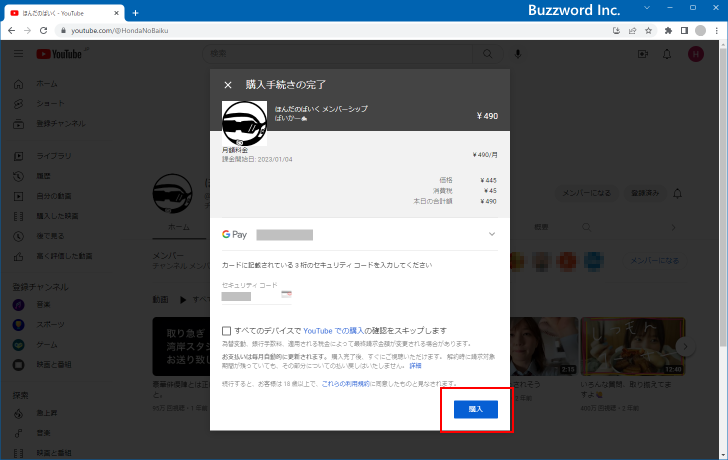
Task: Open the Chrome tab search chevron
Action: 647,8
